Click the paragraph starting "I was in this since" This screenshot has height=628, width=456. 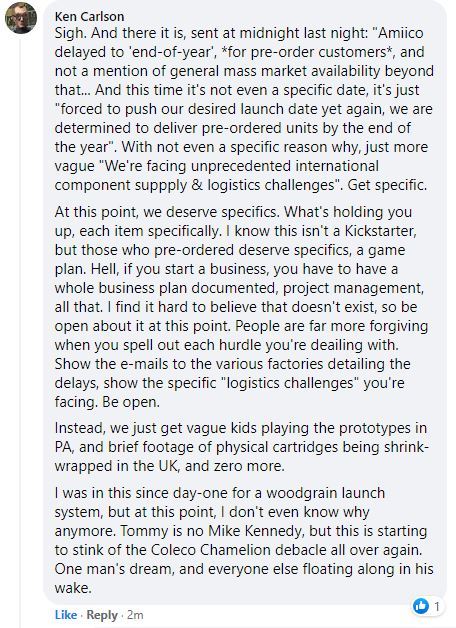tap(244, 540)
